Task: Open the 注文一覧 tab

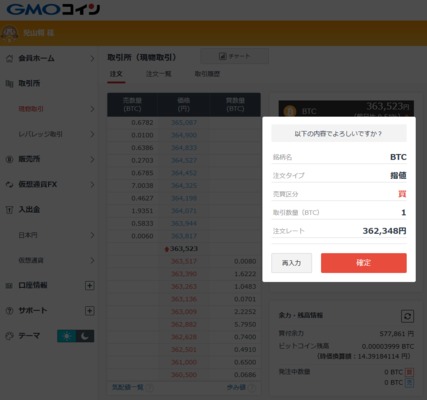Action: 159,74
